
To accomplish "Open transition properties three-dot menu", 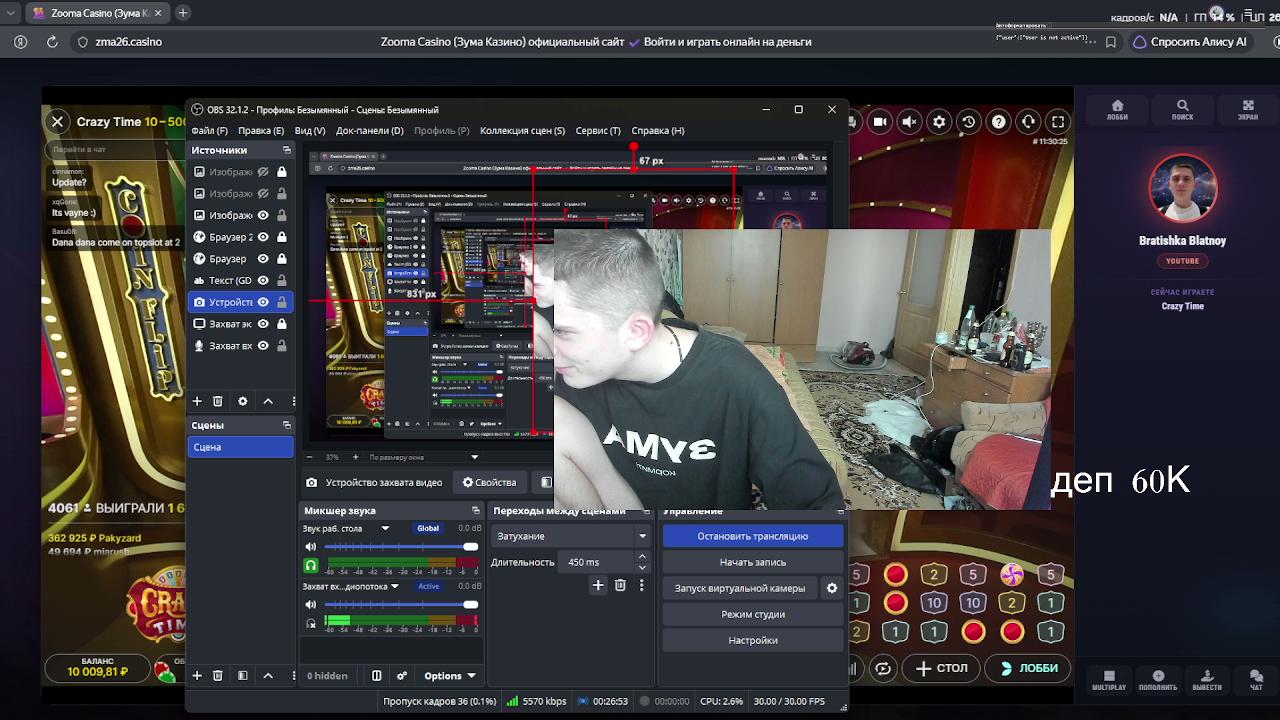I will coord(642,585).
